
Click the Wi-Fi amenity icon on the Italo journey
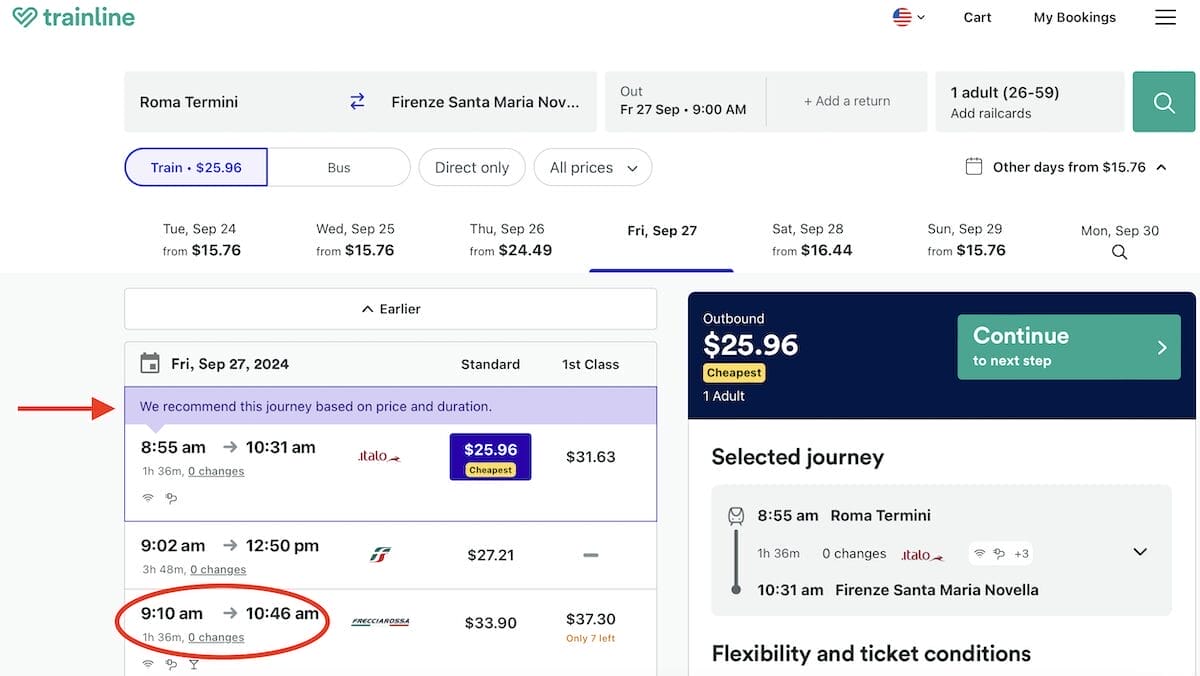147,496
